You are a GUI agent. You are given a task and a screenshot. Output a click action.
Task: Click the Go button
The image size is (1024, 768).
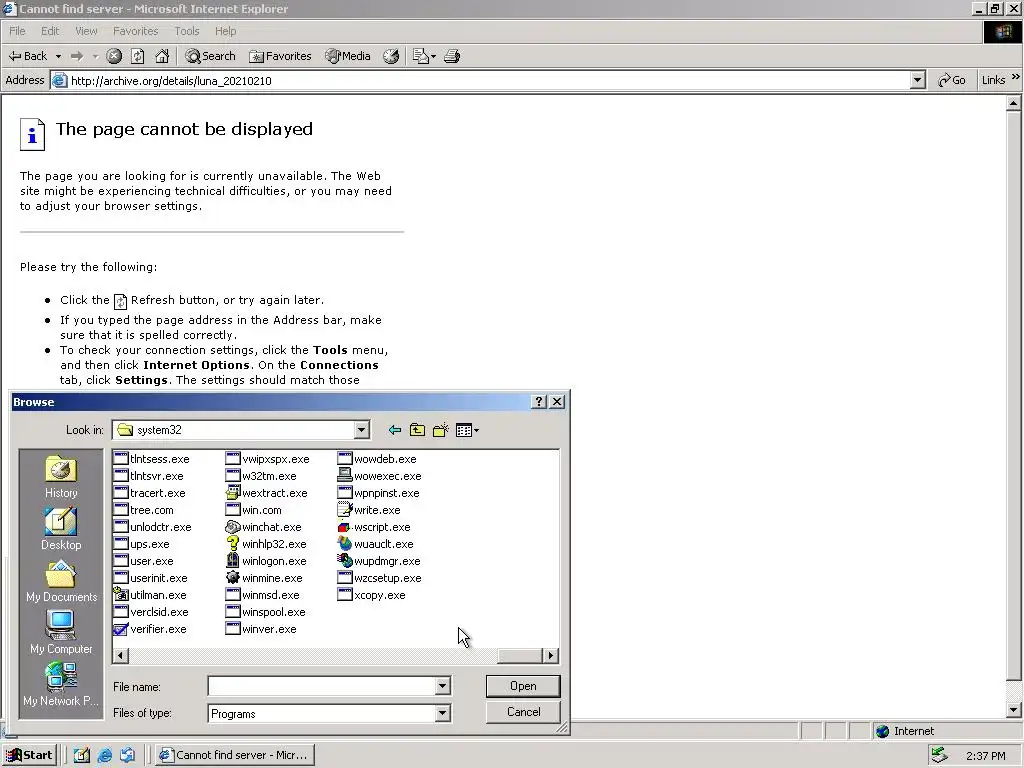pos(952,80)
